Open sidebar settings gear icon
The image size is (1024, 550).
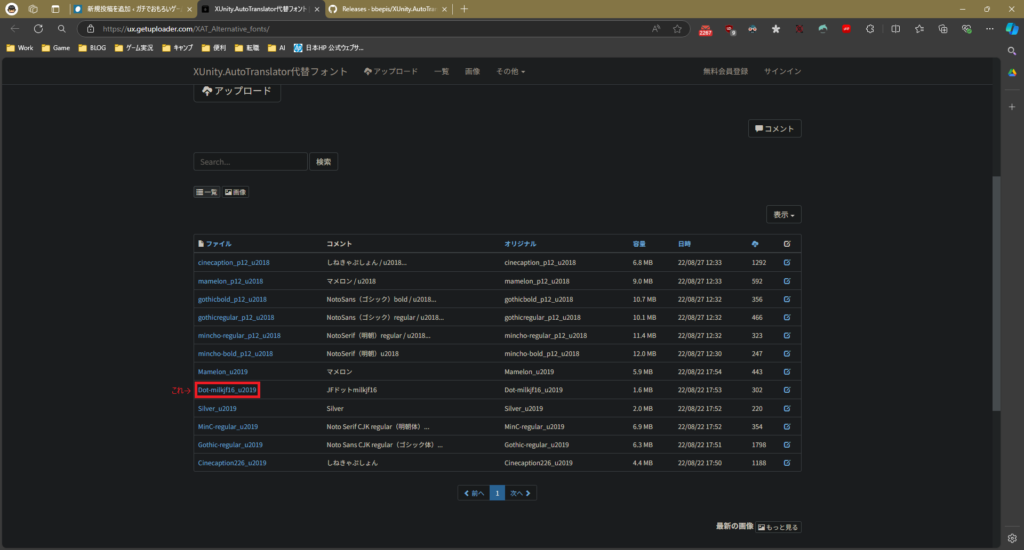pos(1012,538)
